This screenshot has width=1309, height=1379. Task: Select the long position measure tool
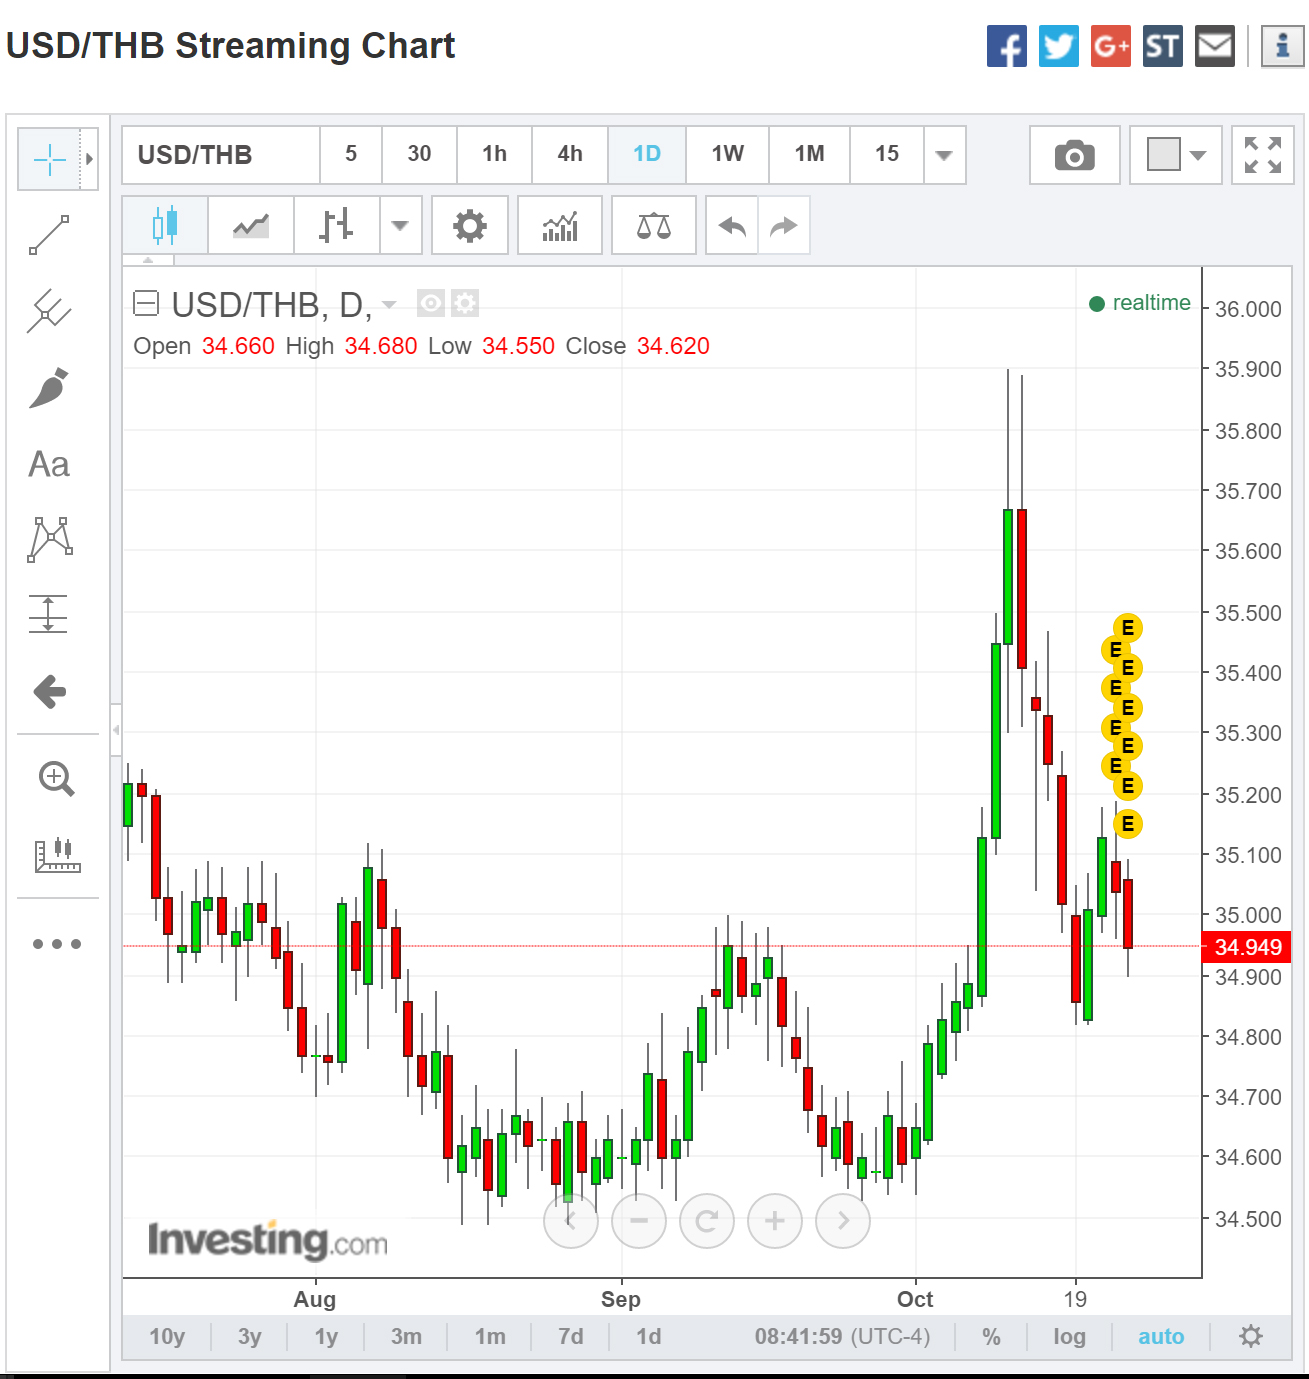[49, 615]
